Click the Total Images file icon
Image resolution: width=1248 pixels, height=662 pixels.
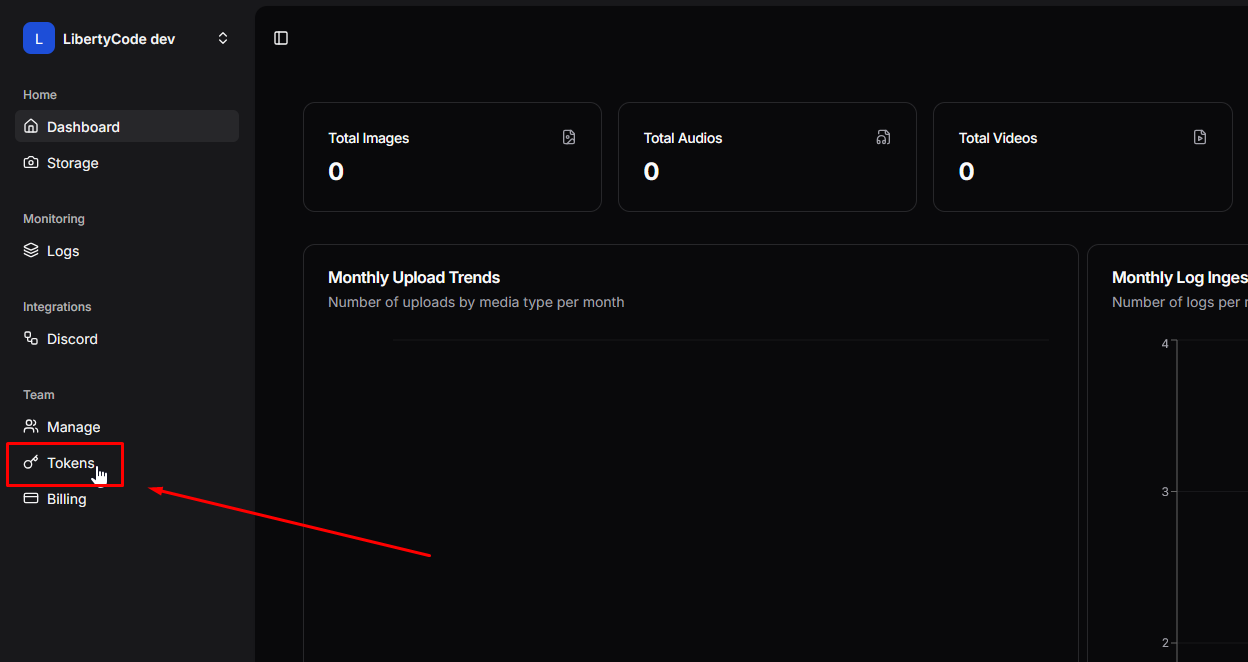point(569,138)
